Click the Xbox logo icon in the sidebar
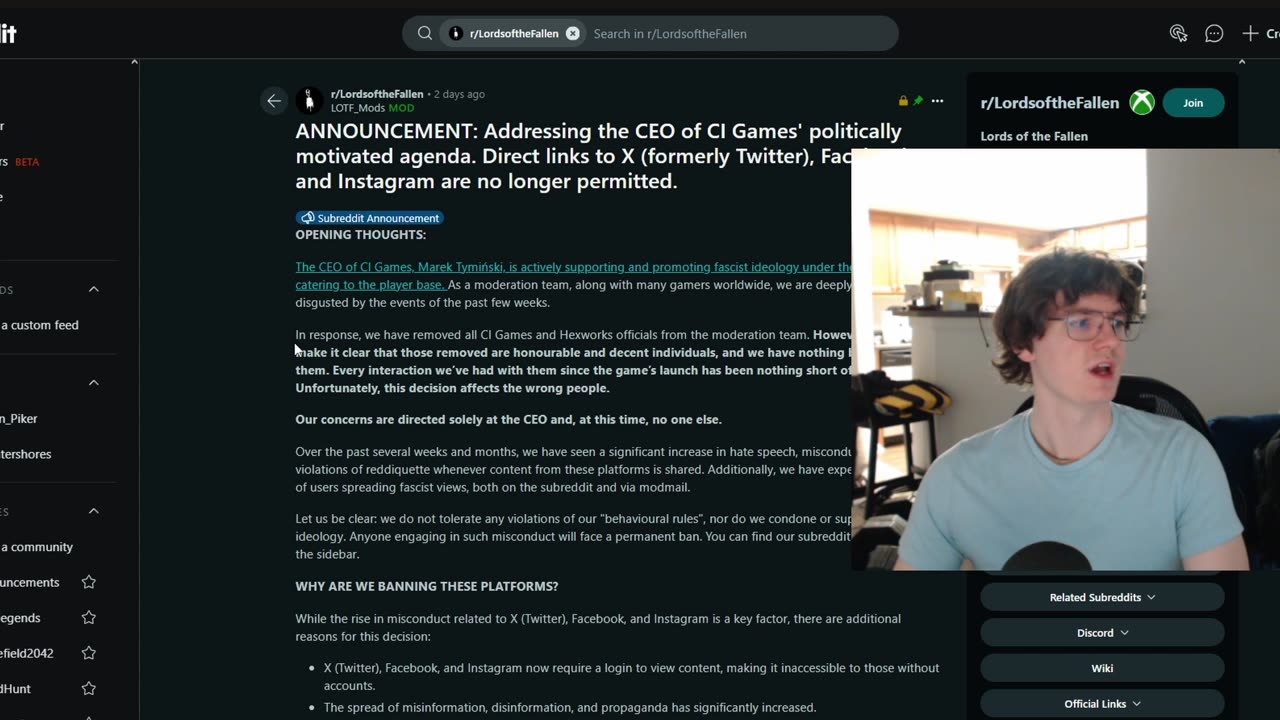This screenshot has width=1280, height=720. click(x=1142, y=102)
